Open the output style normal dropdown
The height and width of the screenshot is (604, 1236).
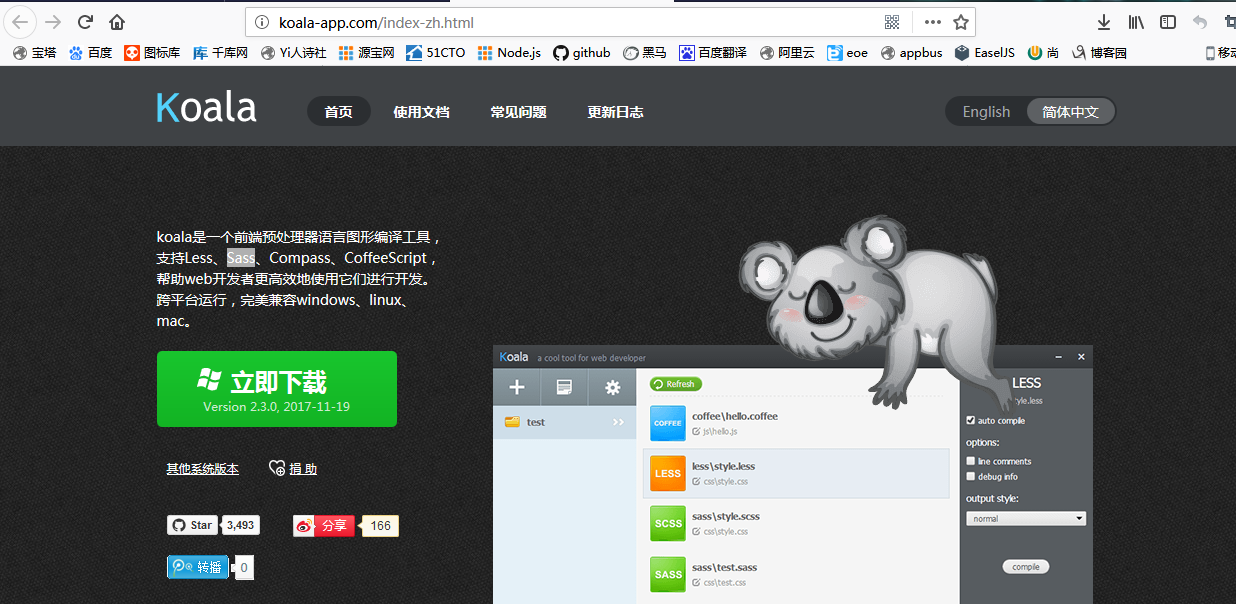click(x=1026, y=518)
